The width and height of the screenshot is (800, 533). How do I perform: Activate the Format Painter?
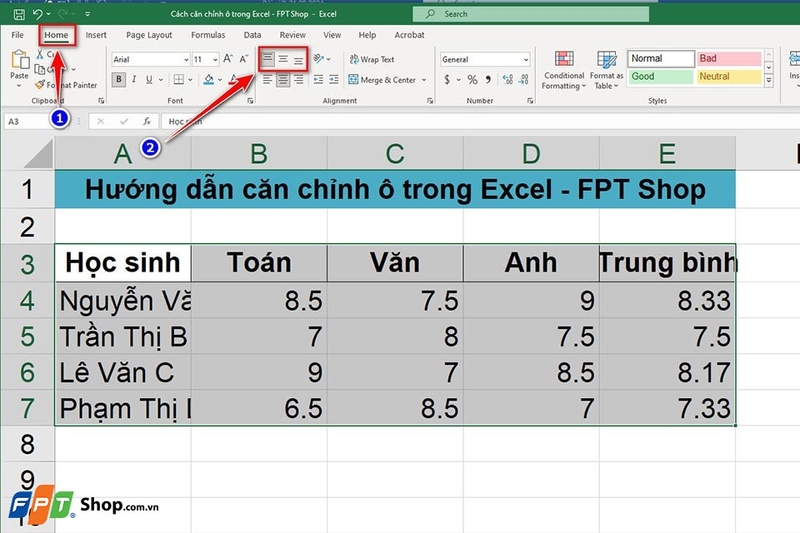pos(66,85)
